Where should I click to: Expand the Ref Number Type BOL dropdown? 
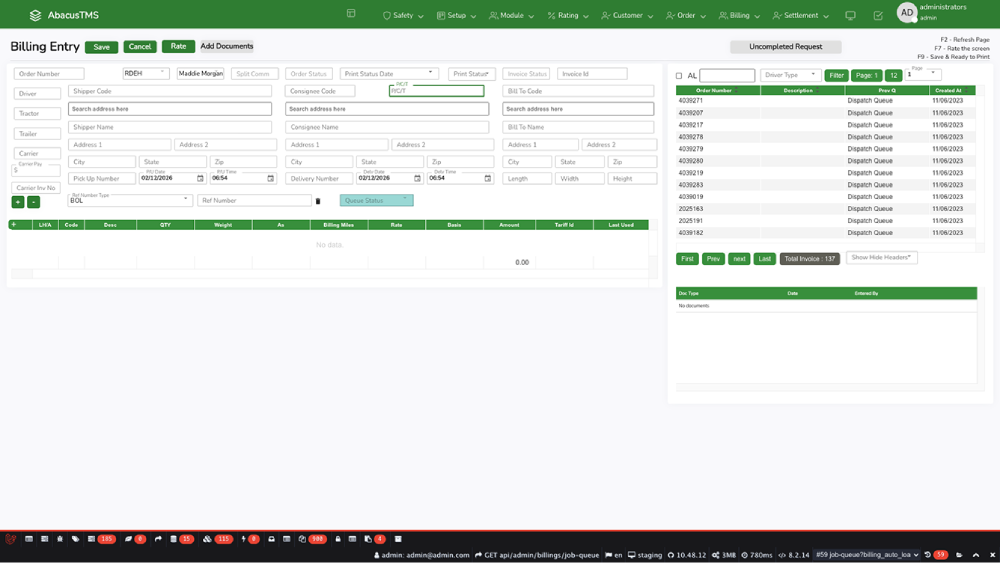click(x=130, y=200)
